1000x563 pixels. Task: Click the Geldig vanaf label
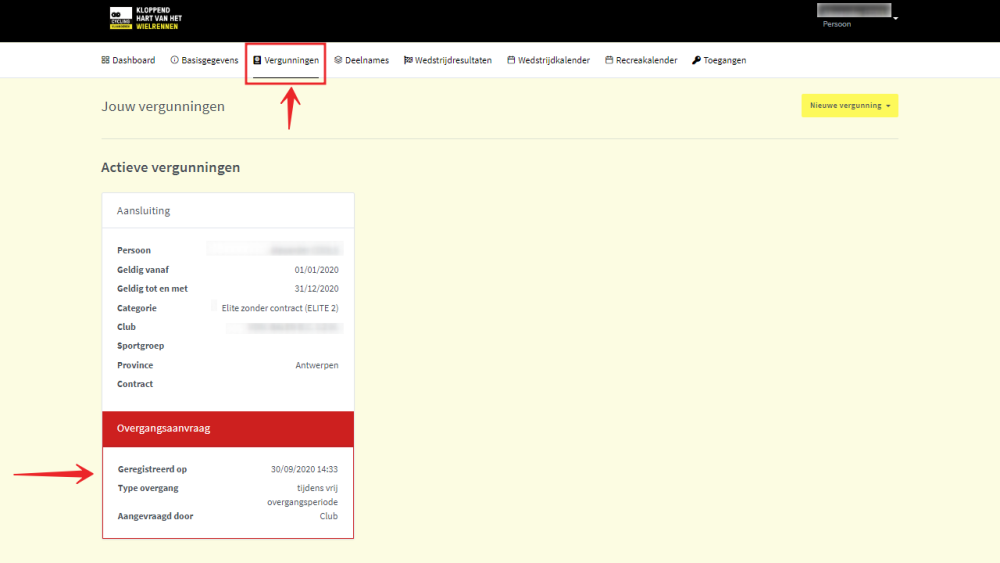pyautogui.click(x=143, y=270)
